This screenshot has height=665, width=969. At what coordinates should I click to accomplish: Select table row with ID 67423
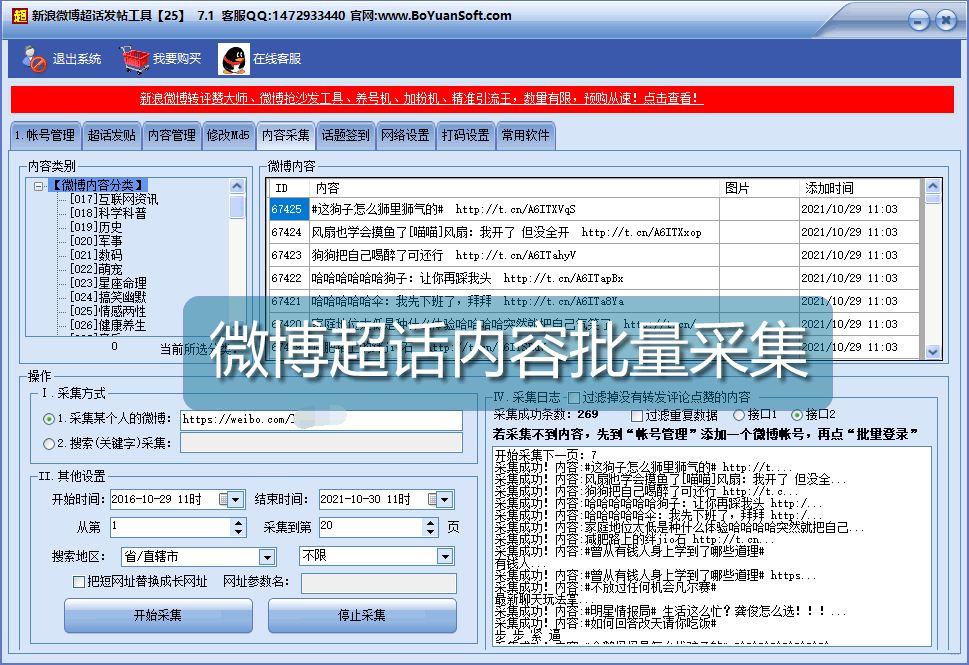pyautogui.click(x=595, y=255)
